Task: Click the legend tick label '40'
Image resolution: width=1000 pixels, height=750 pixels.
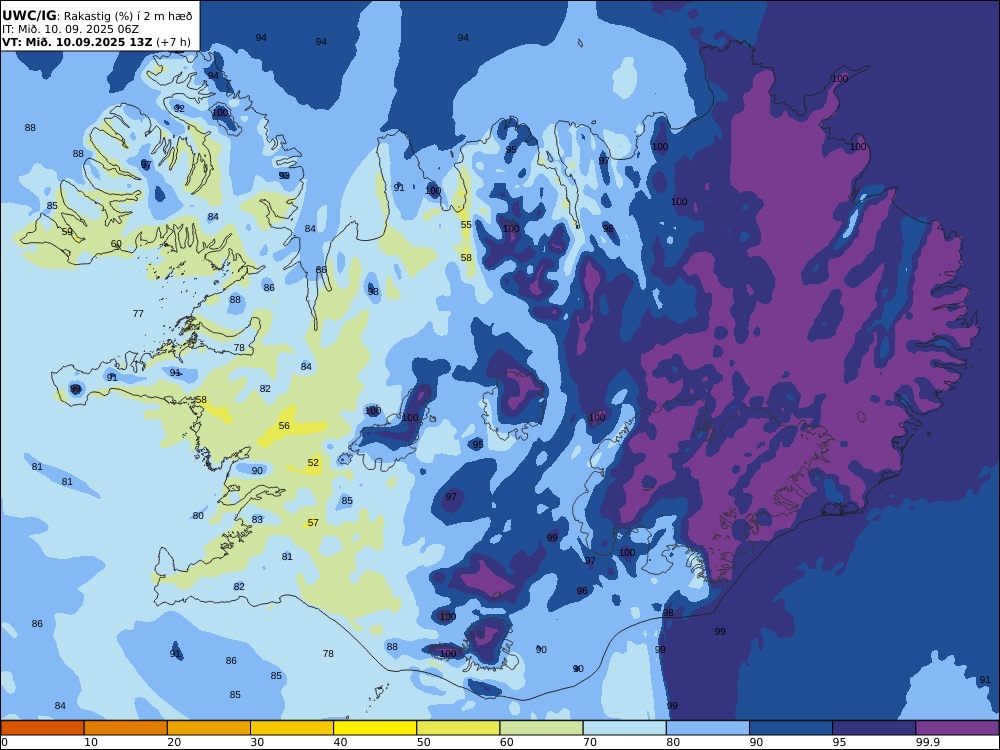Action: point(341,742)
